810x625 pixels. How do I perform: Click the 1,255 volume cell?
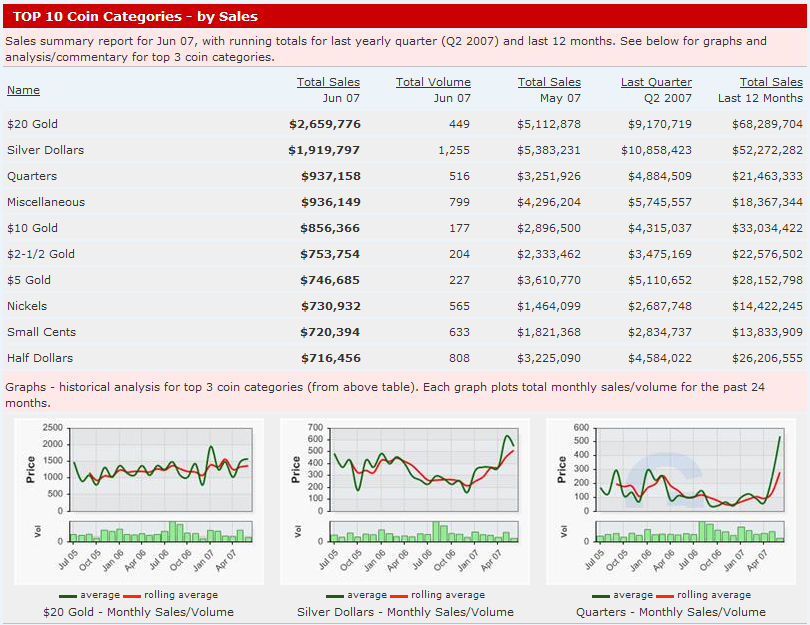454,150
